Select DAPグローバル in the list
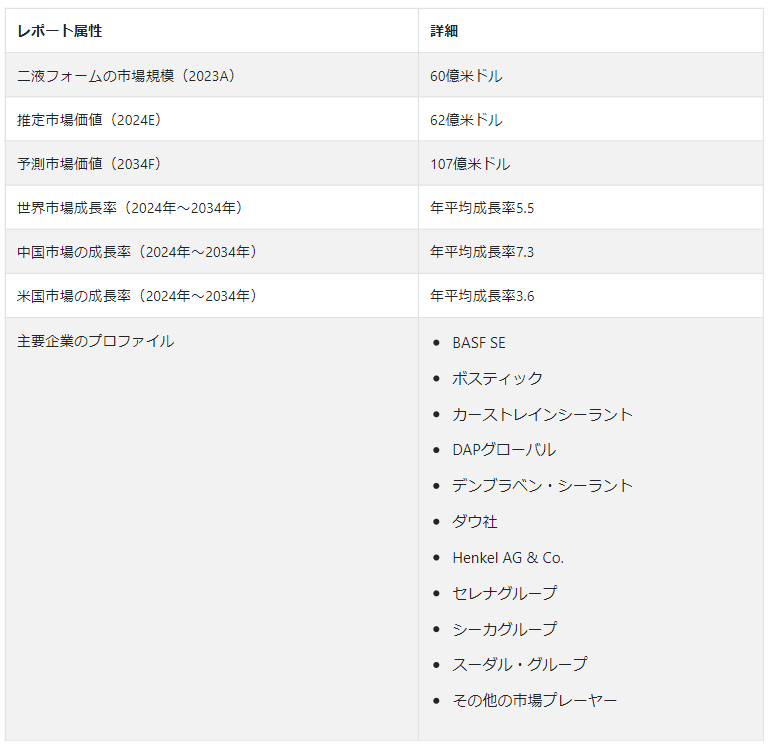The width and height of the screenshot is (771, 746). click(x=504, y=450)
